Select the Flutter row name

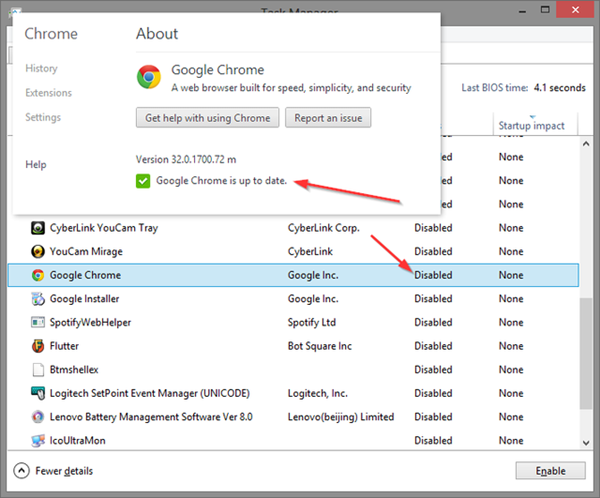pyautogui.click(x=64, y=346)
